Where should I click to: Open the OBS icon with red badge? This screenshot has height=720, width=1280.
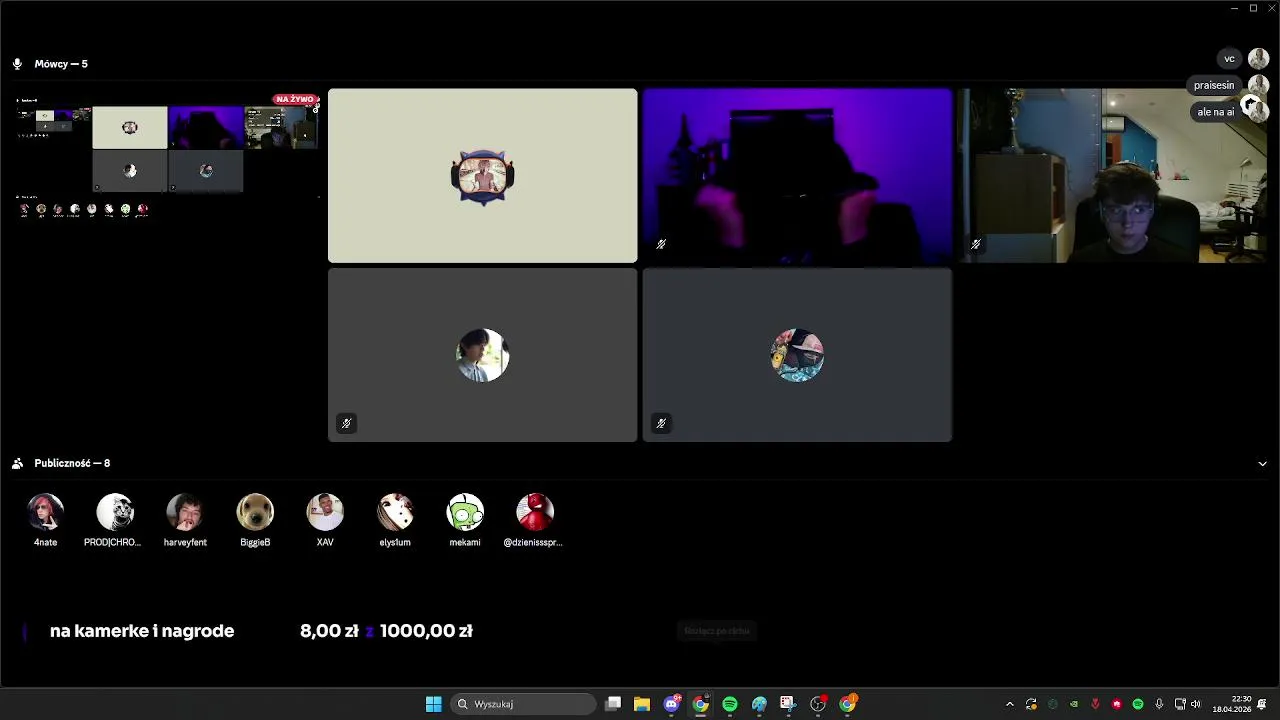click(x=818, y=704)
